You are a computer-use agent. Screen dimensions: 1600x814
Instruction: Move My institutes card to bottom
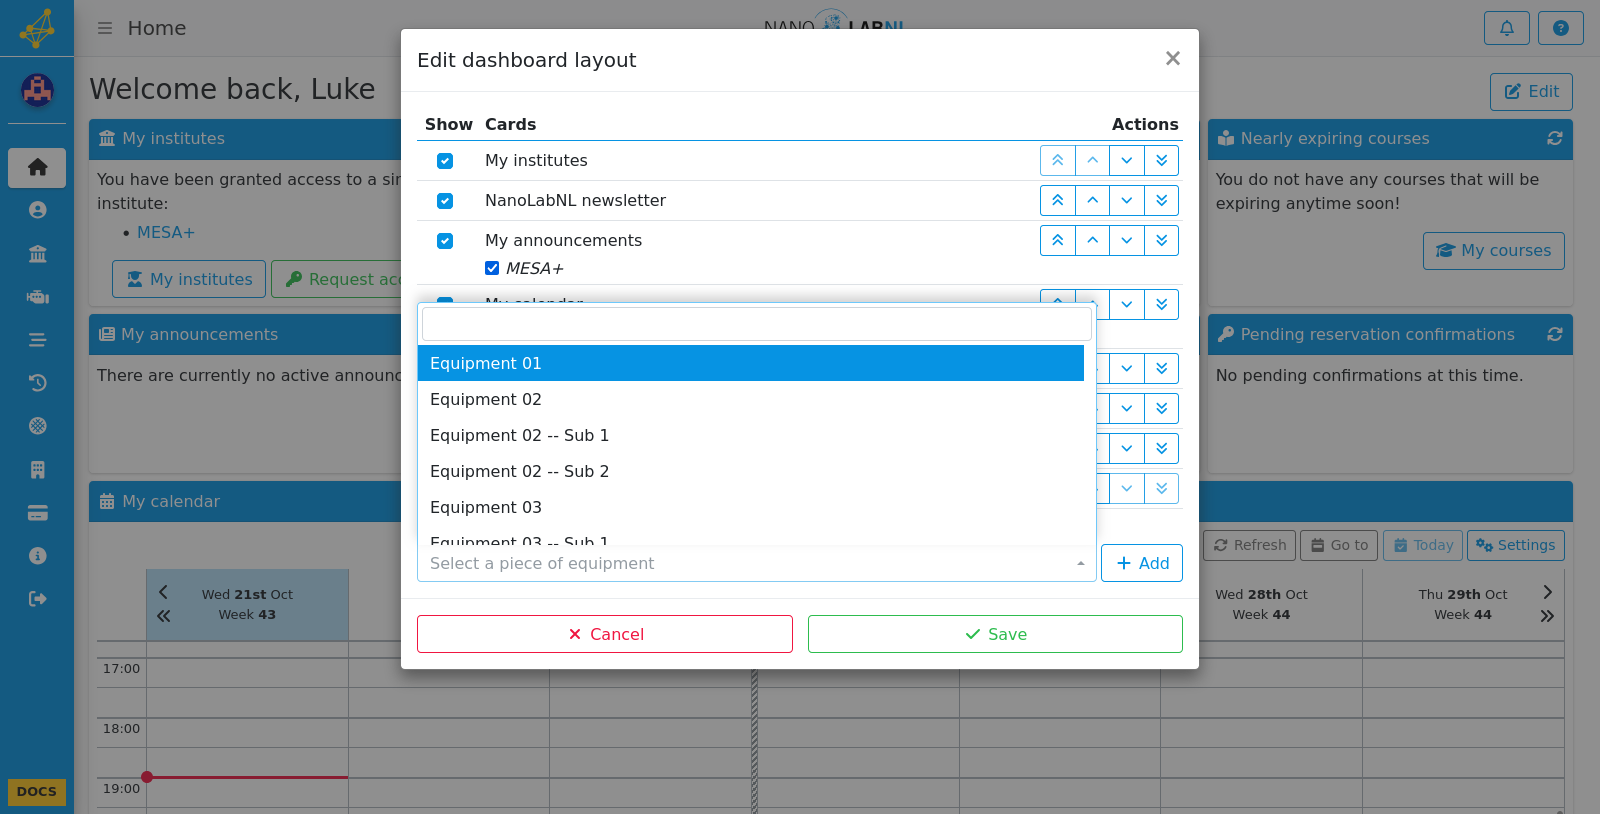(1162, 160)
